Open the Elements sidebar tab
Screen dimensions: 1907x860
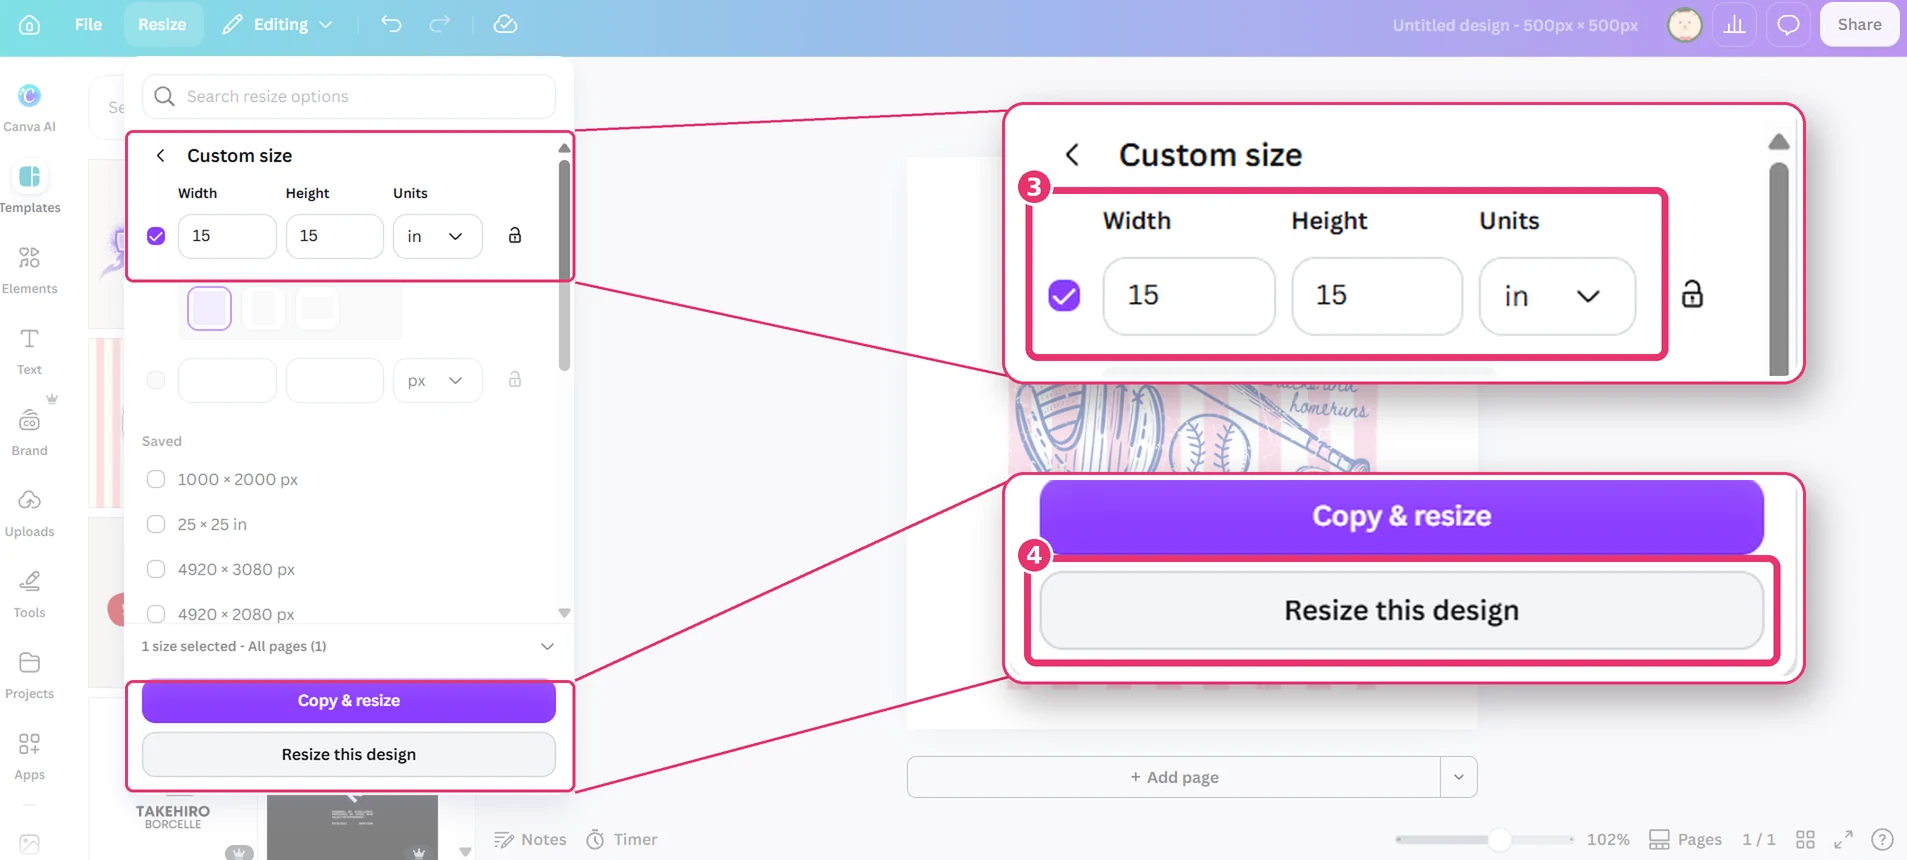[29, 270]
